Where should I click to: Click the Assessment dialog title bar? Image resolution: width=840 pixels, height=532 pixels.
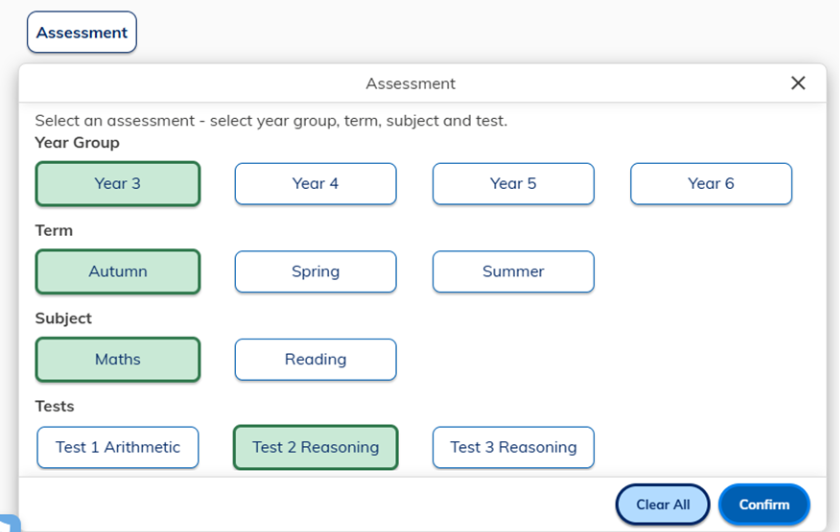pyautogui.click(x=410, y=84)
